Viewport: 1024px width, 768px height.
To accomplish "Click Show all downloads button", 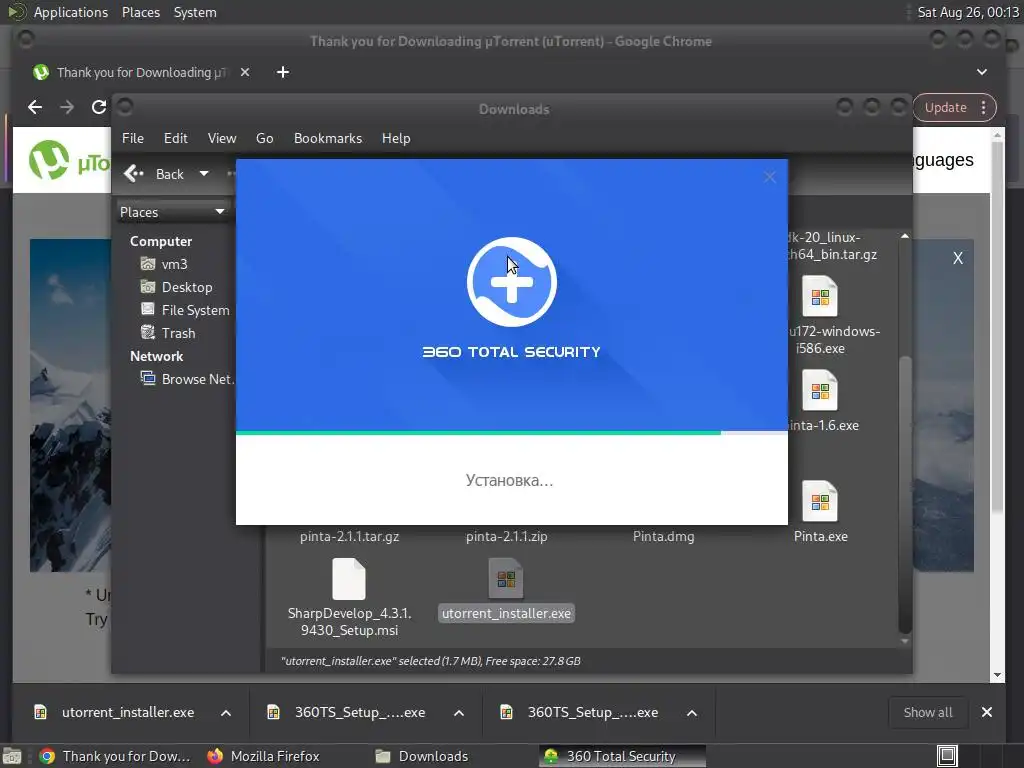I will [x=927, y=712].
